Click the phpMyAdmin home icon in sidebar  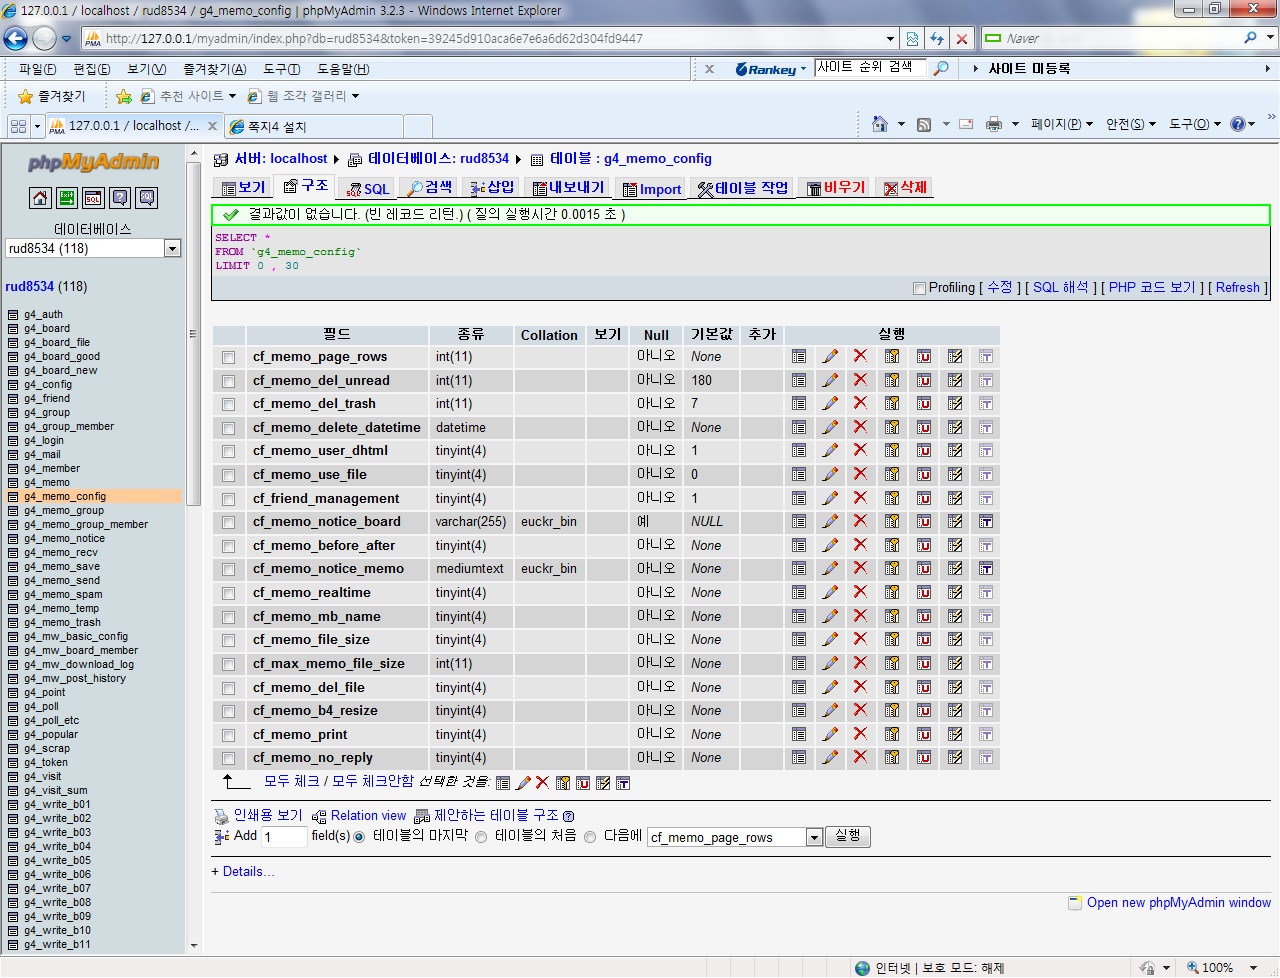tap(40, 198)
